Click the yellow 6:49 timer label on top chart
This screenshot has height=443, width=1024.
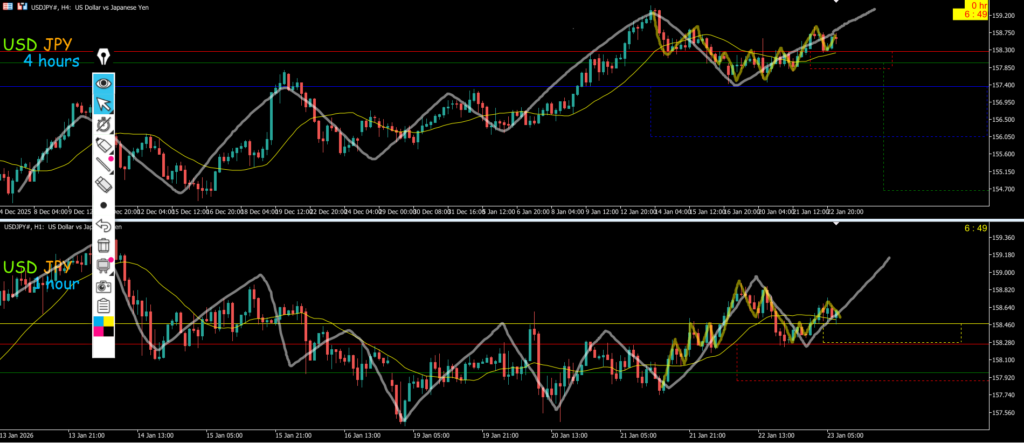click(975, 15)
